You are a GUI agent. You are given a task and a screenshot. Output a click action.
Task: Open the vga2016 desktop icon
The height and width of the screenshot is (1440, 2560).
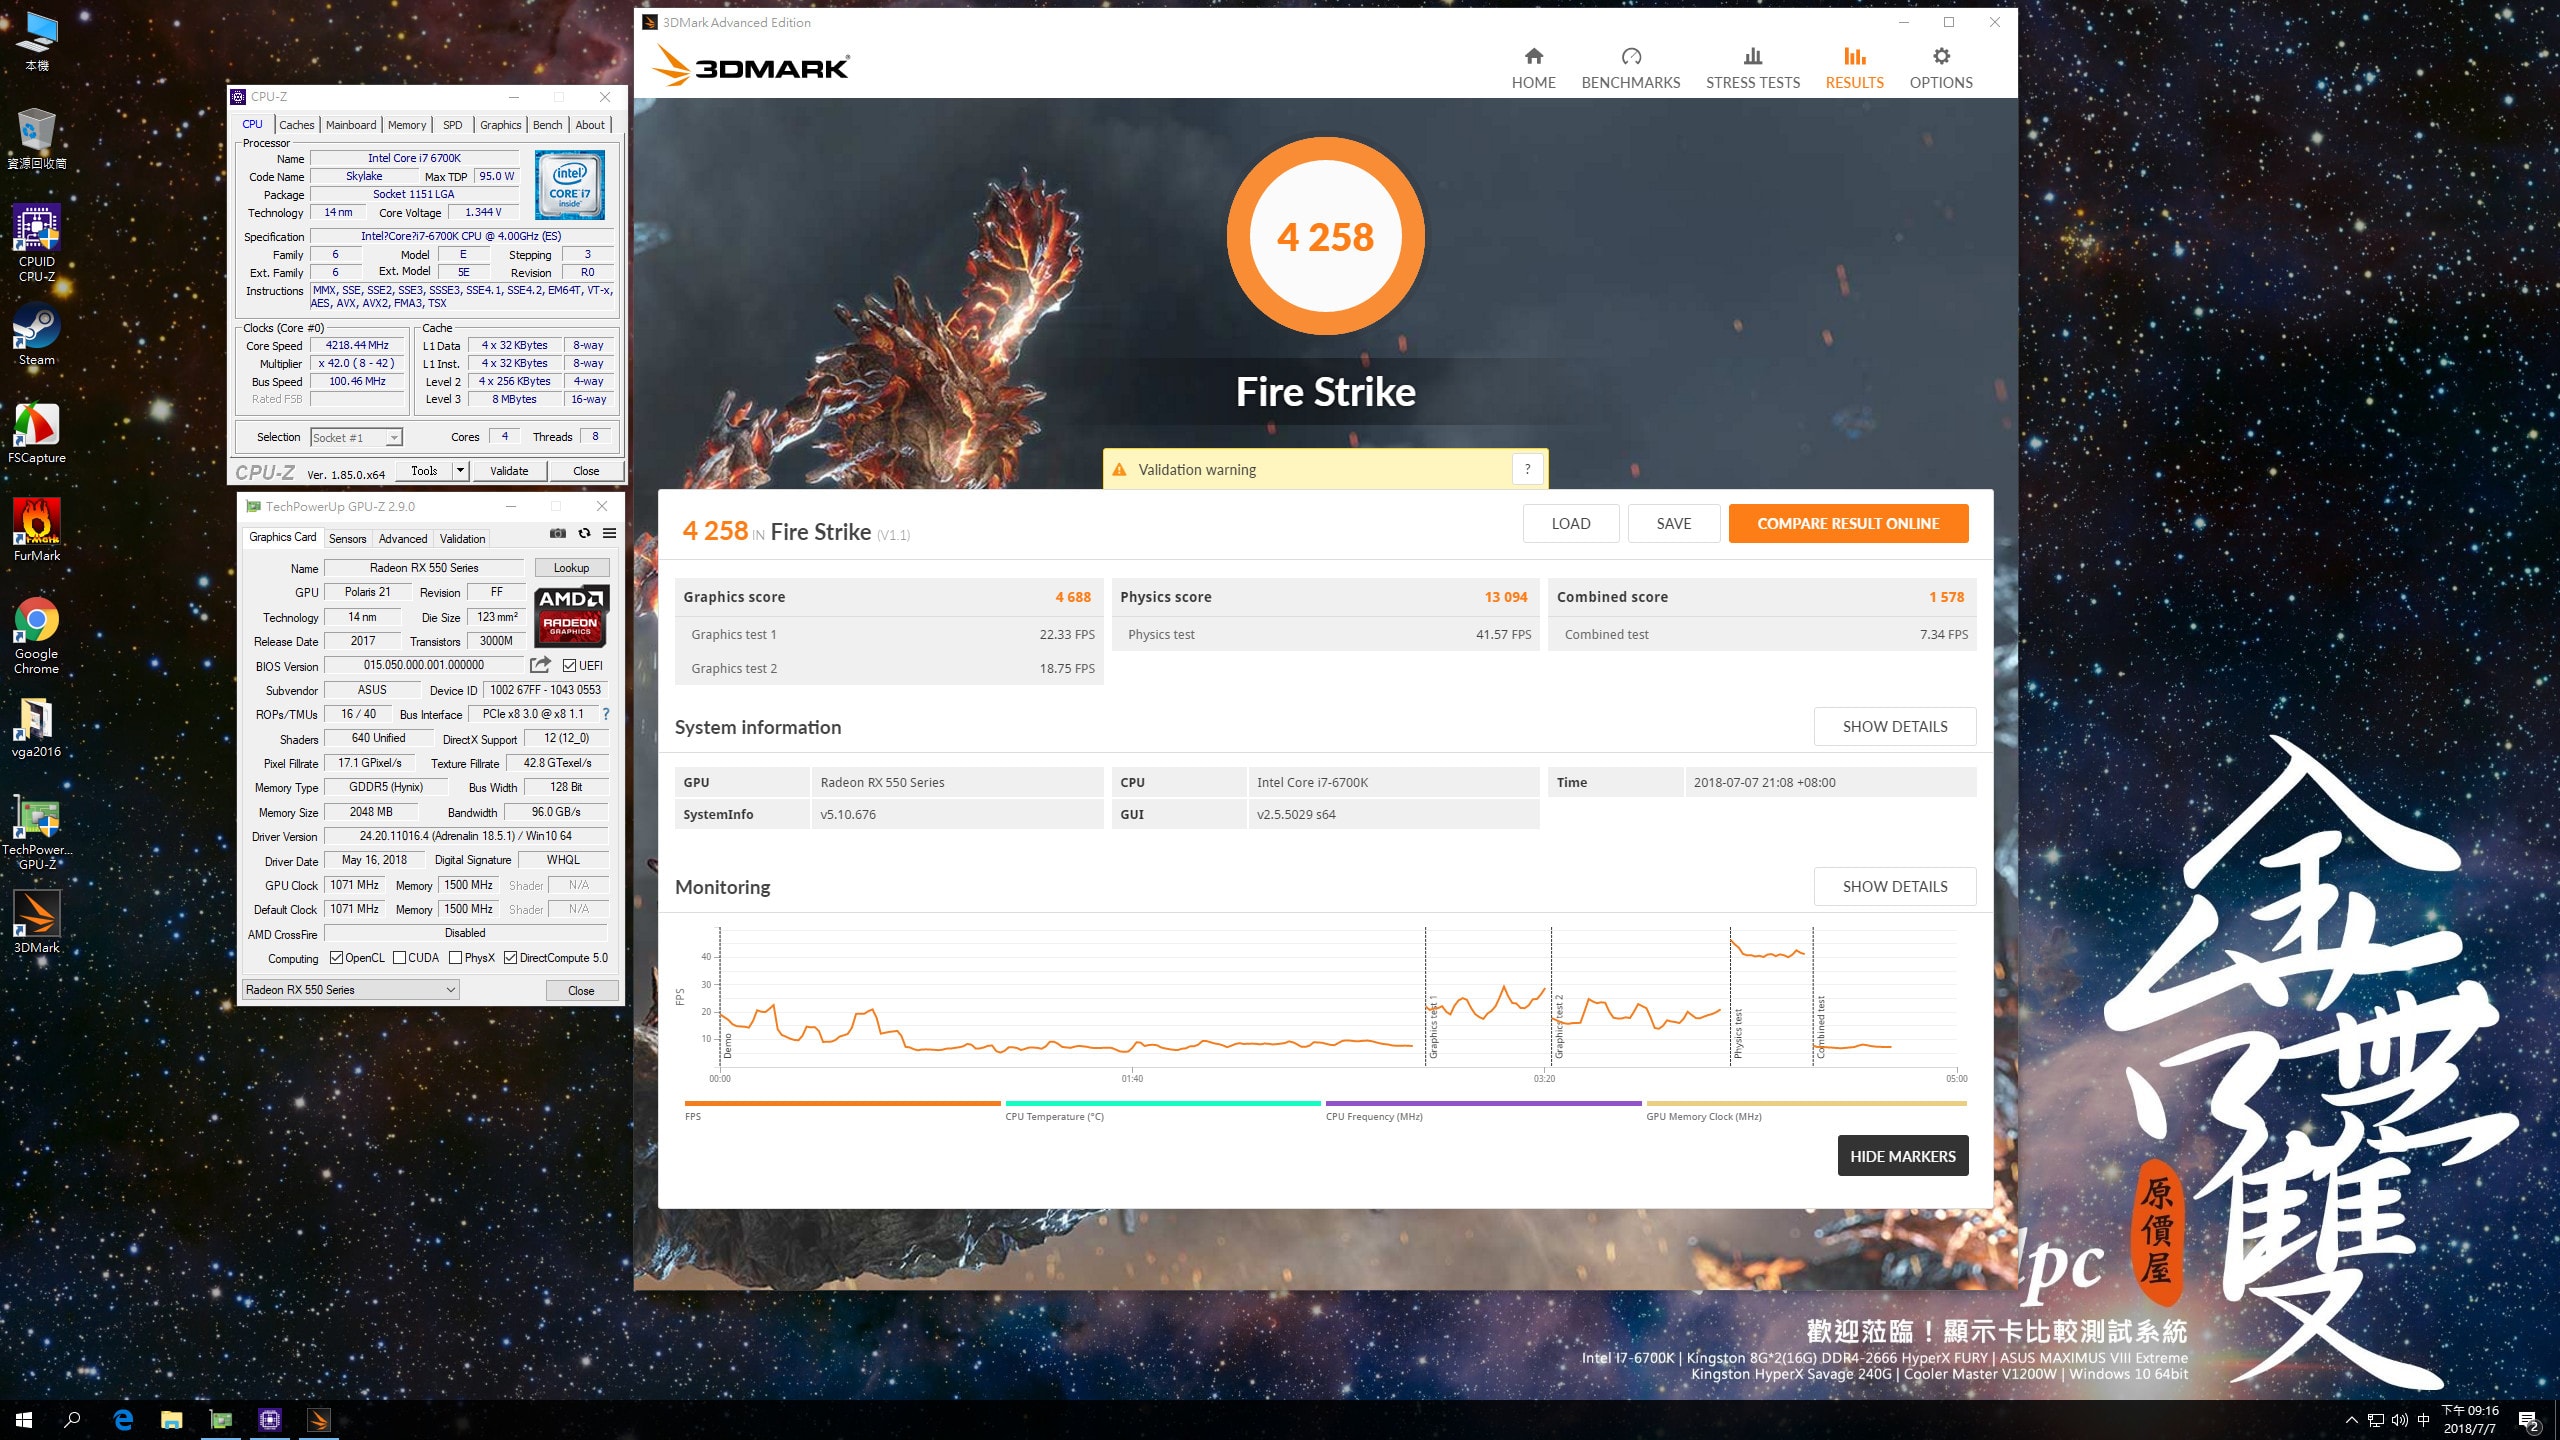point(37,727)
